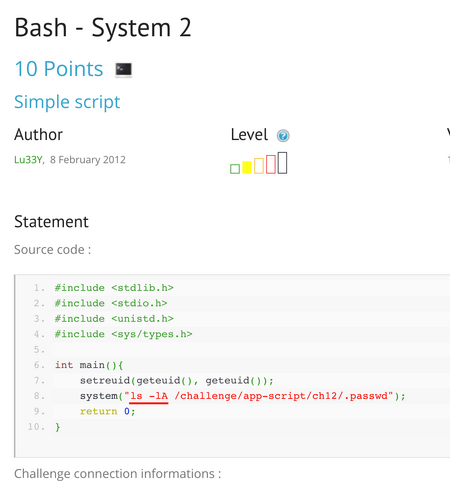This screenshot has width=450, height=493.
Task: Click the dark gray difficulty level box
Action: (282, 163)
